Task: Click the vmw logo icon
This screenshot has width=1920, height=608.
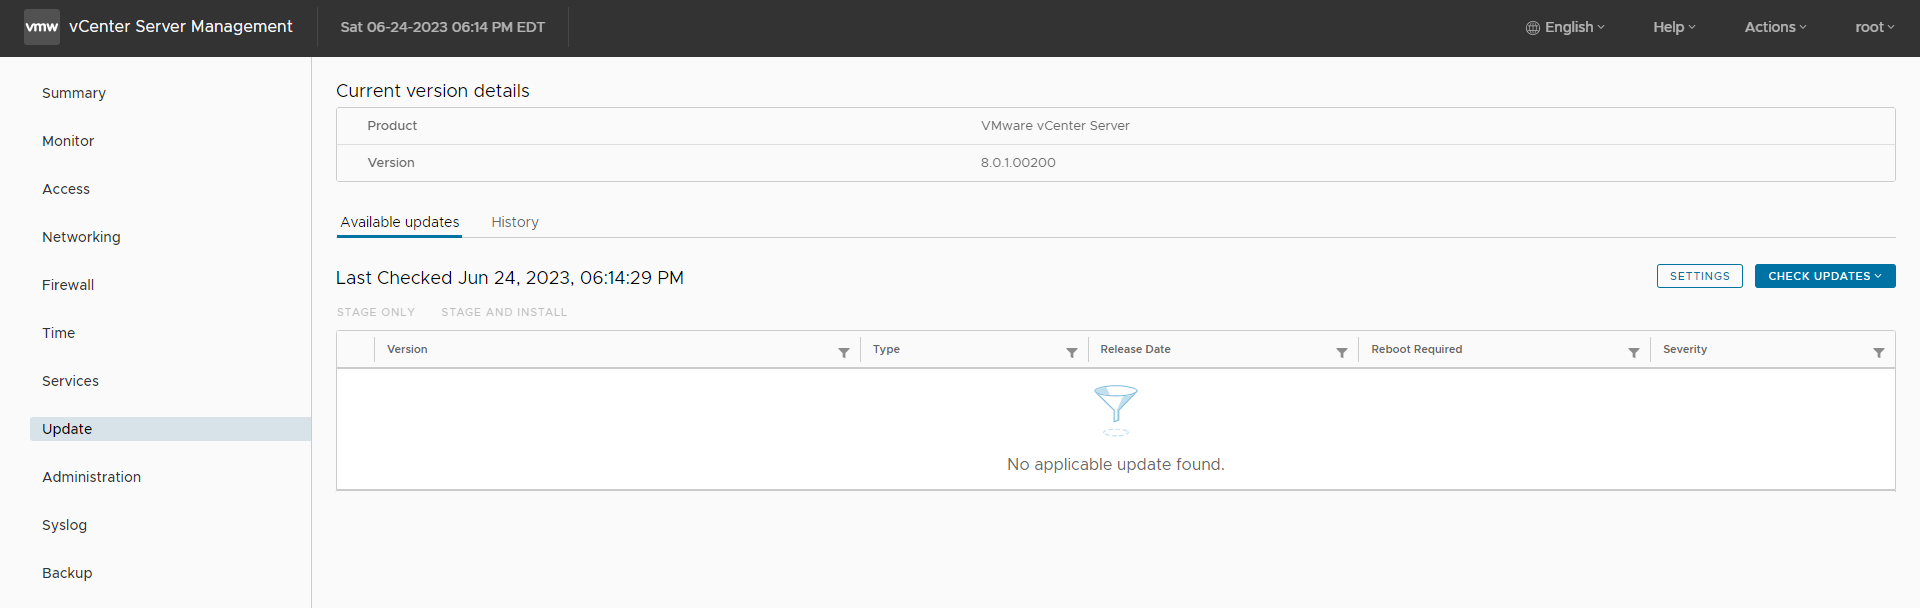Action: (42, 27)
